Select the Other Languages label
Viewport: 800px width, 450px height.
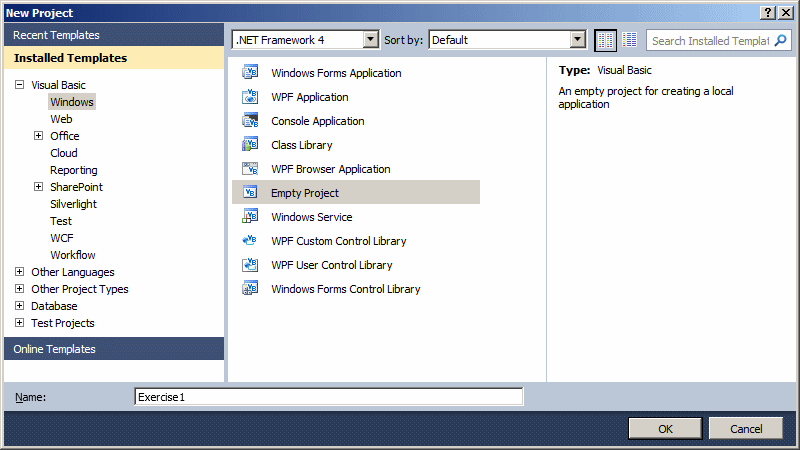72,272
